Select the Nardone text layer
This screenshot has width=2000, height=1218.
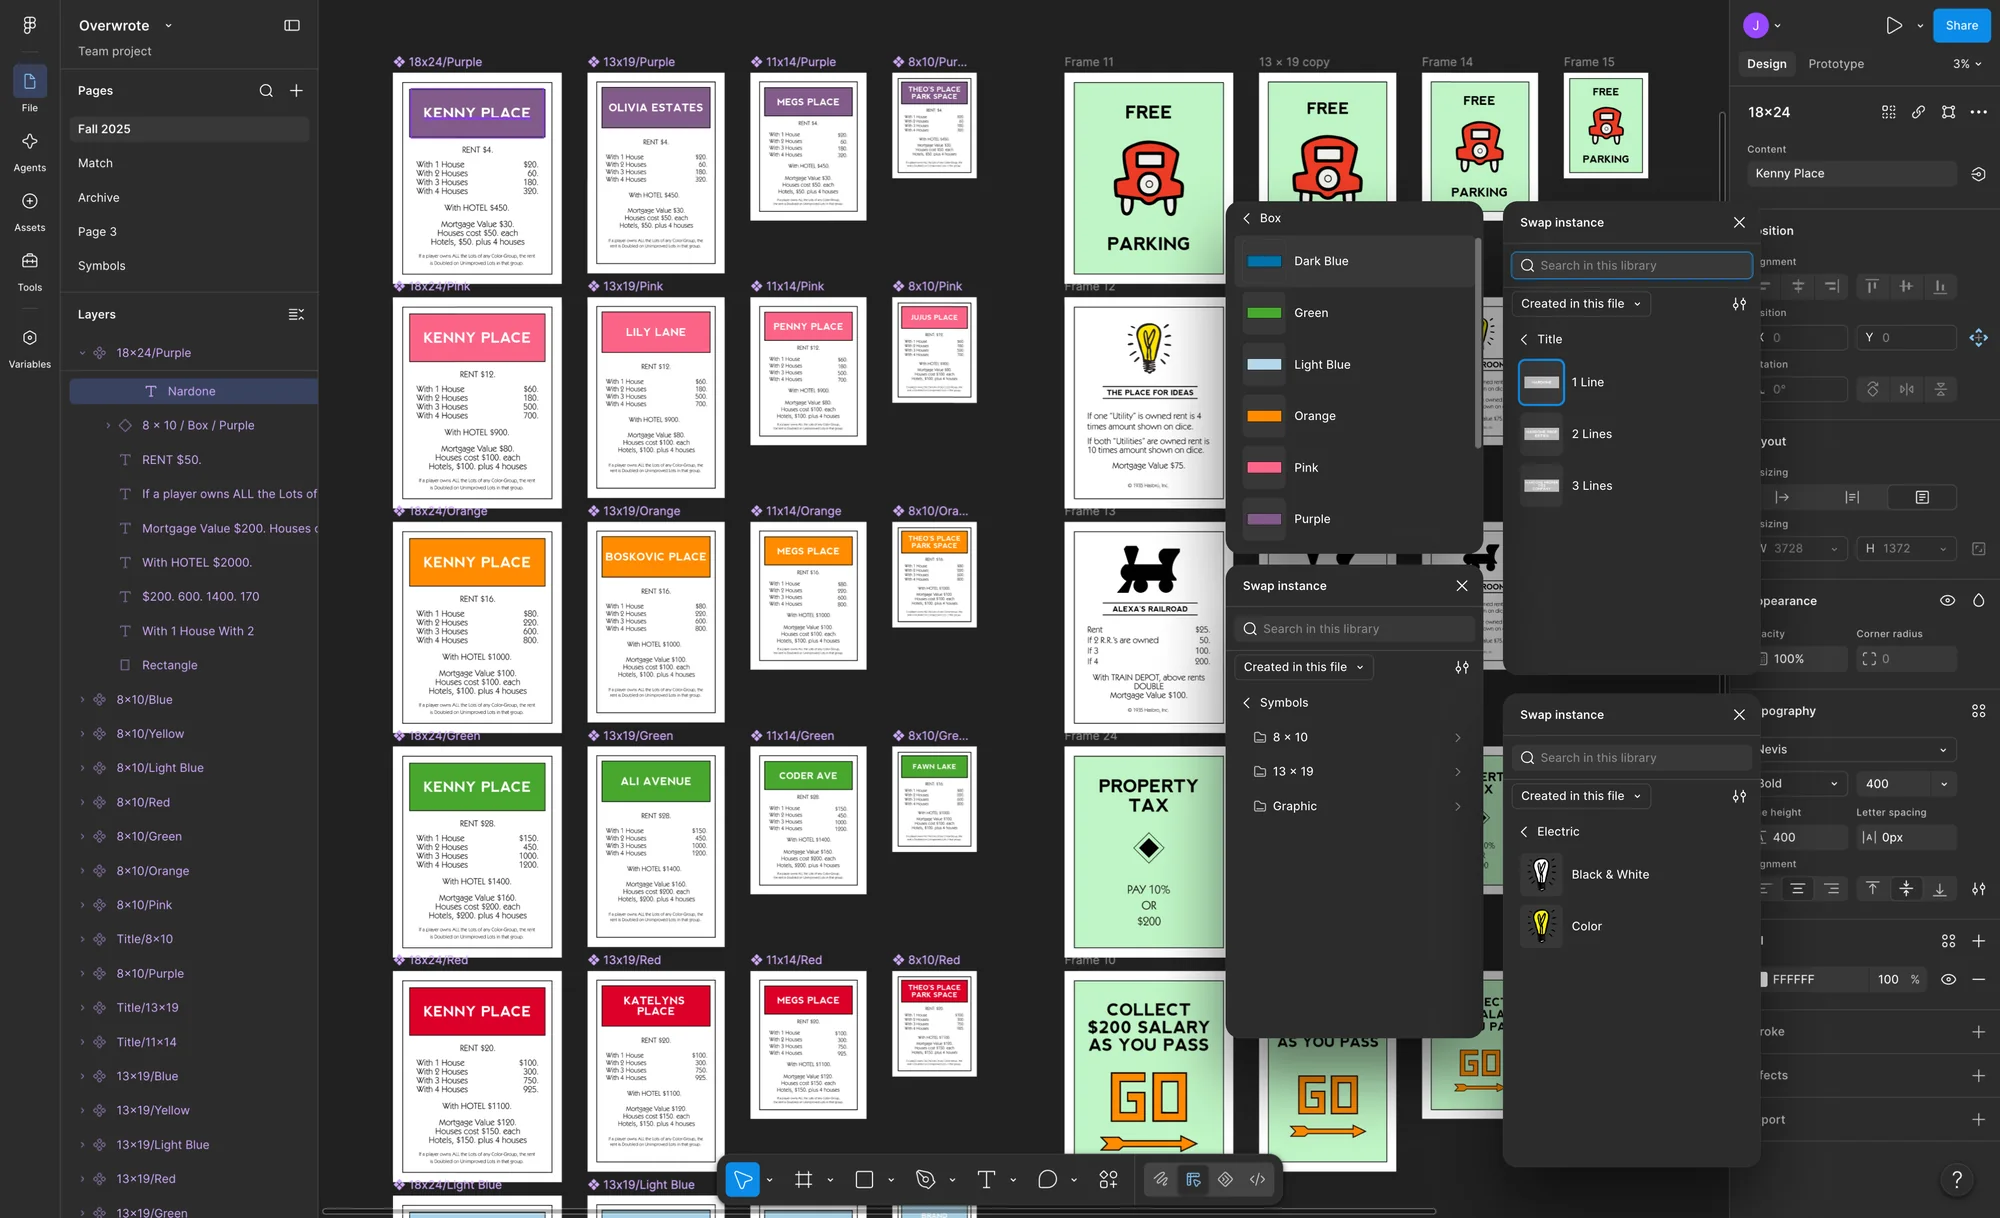click(x=193, y=392)
